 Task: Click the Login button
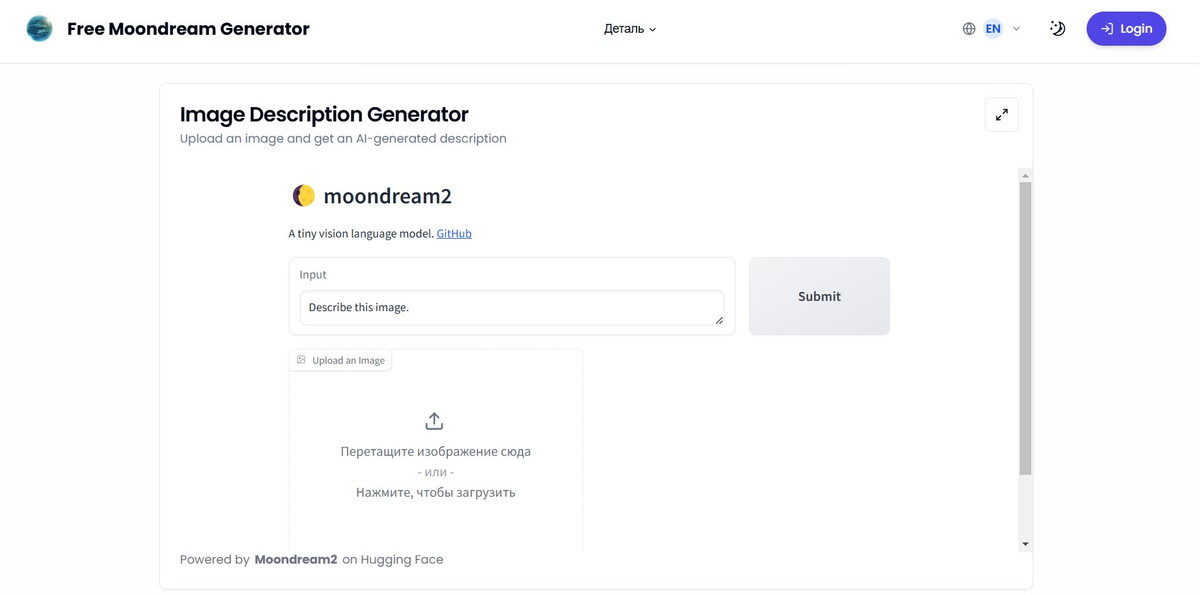coord(1126,29)
